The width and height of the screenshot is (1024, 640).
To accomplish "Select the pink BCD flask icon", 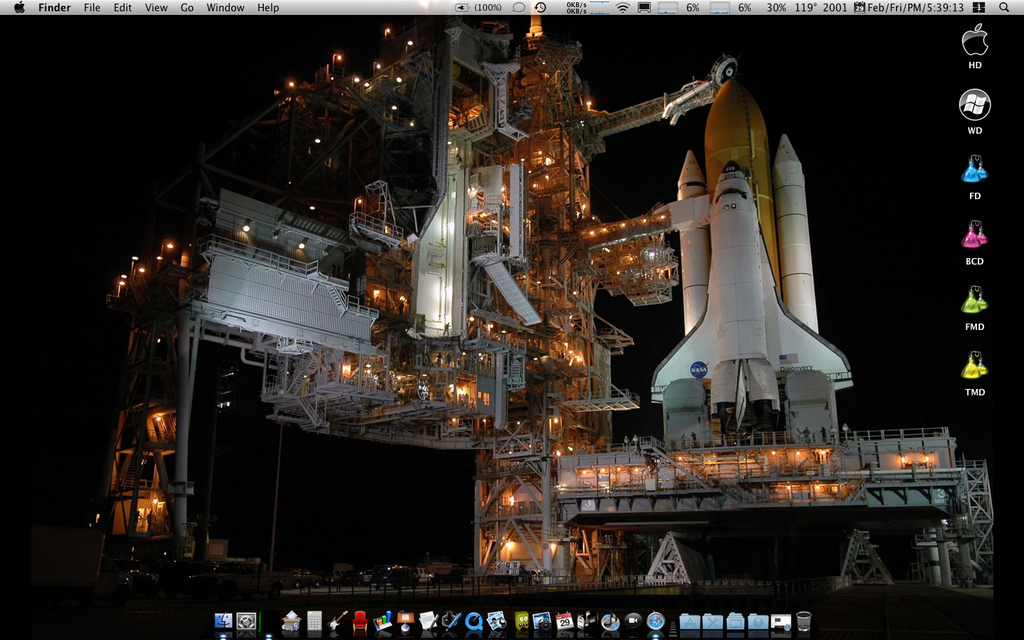I will click(x=975, y=236).
